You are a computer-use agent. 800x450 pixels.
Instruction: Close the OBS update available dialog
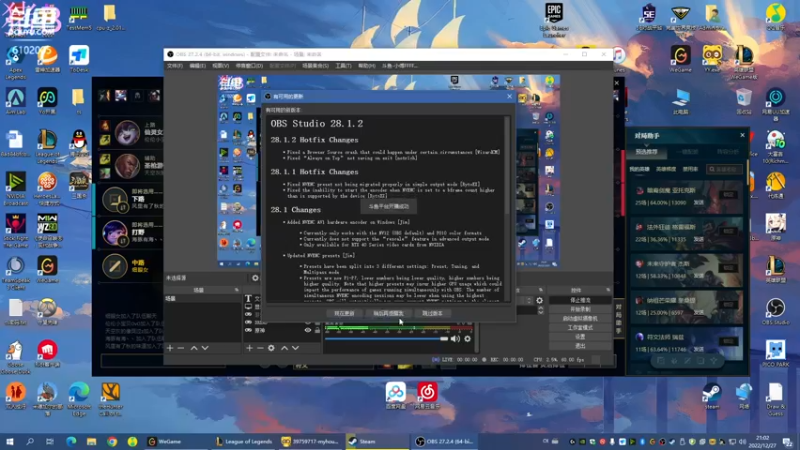(x=509, y=96)
